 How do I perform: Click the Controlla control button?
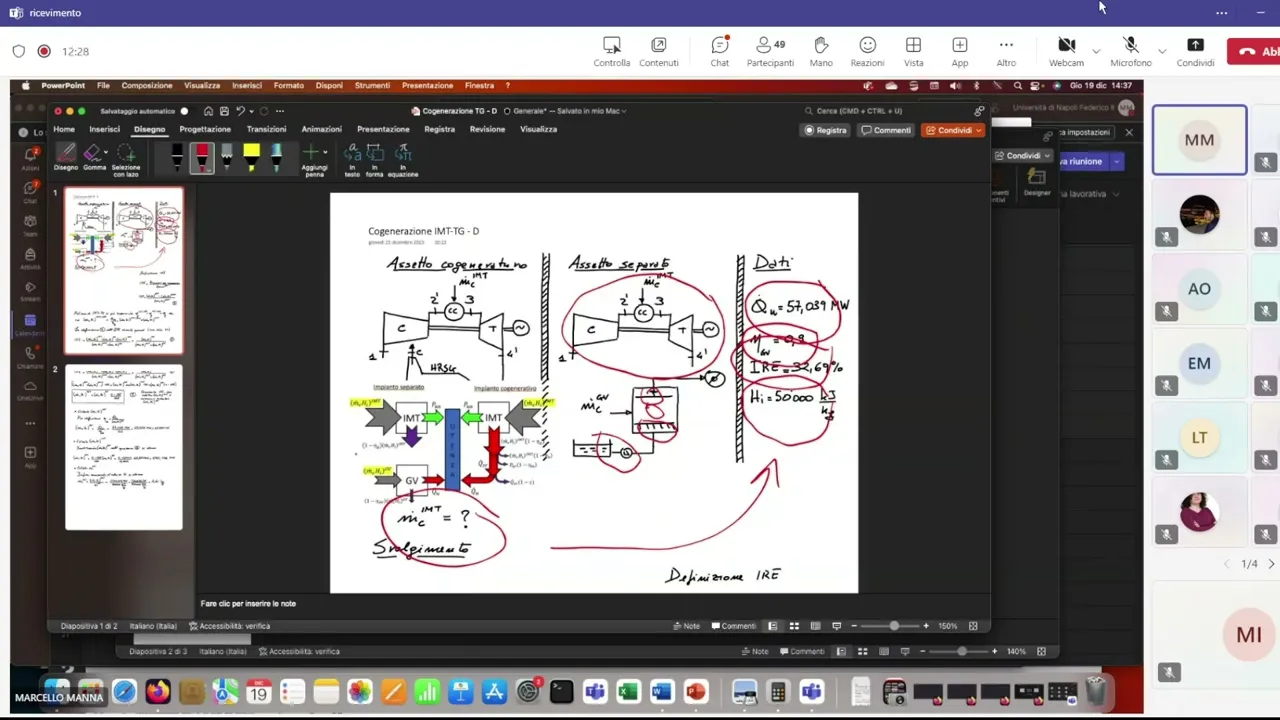(612, 51)
